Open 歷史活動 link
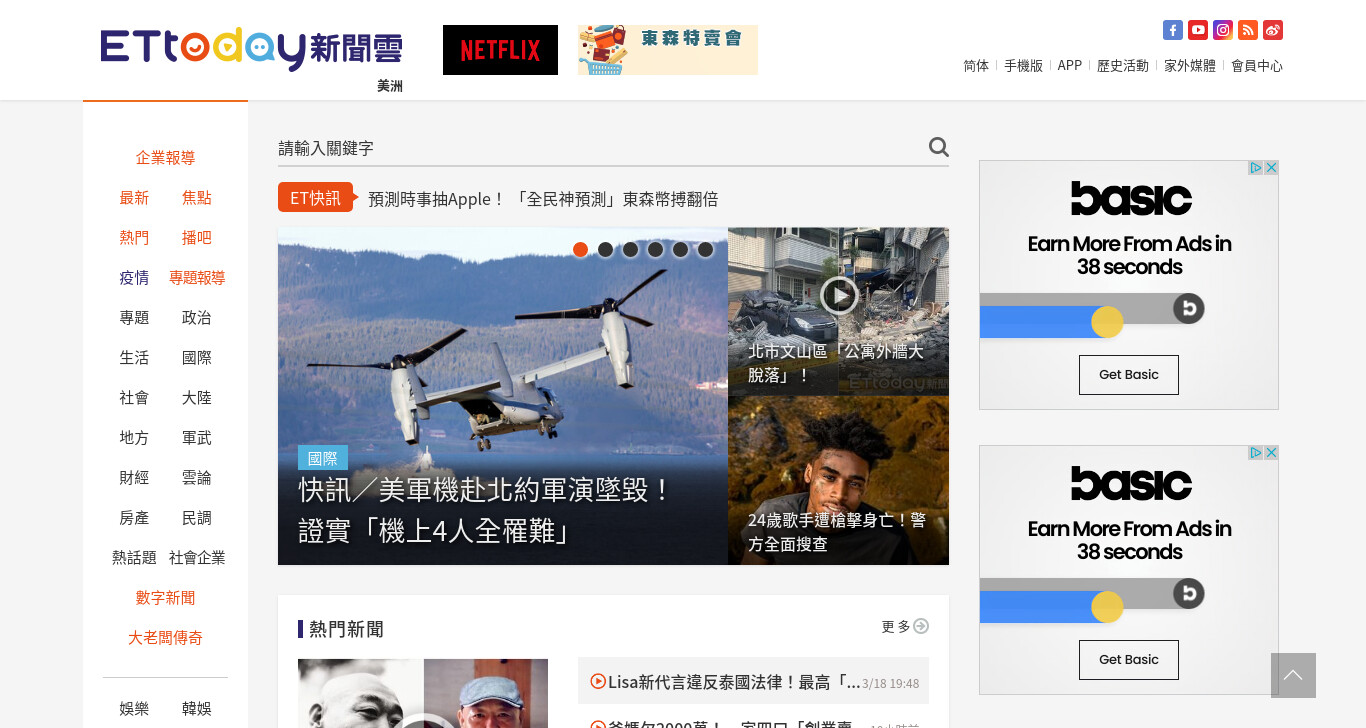This screenshot has height=728, width=1366. click(1123, 66)
